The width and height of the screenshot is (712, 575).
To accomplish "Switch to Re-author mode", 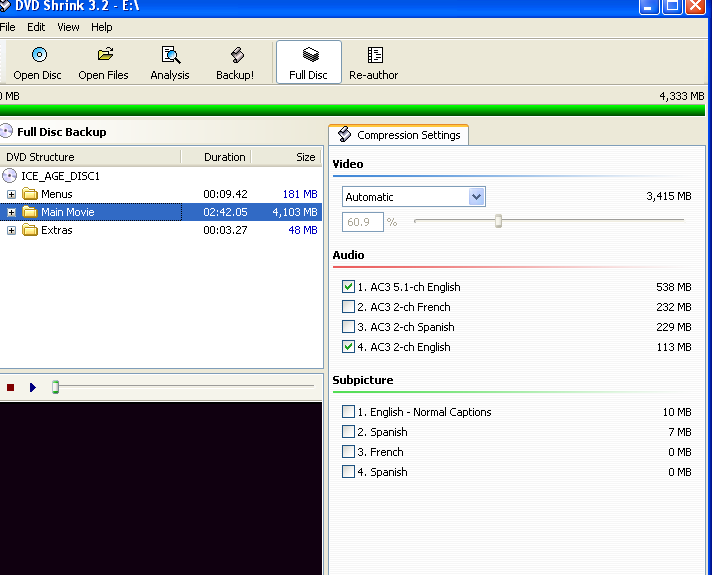I will pos(374,62).
